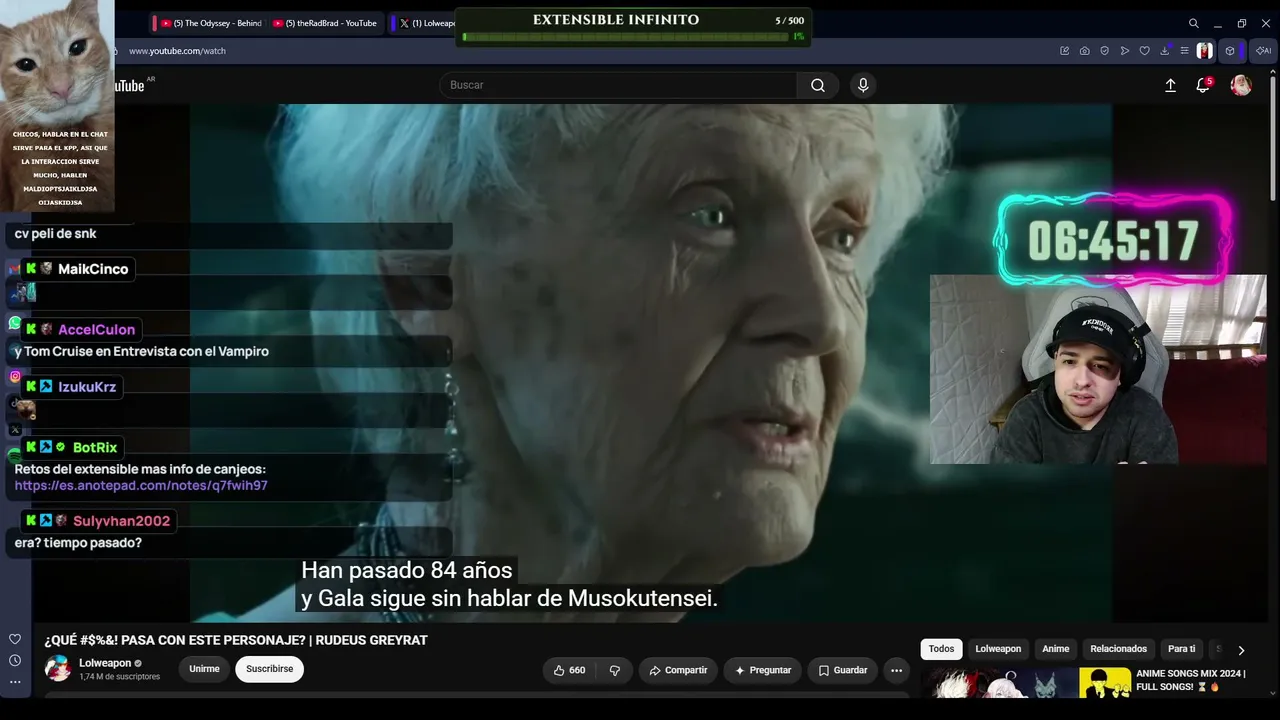The height and width of the screenshot is (720, 1280).
Task: Focus the YouTube Buscar search field
Action: pos(619,85)
